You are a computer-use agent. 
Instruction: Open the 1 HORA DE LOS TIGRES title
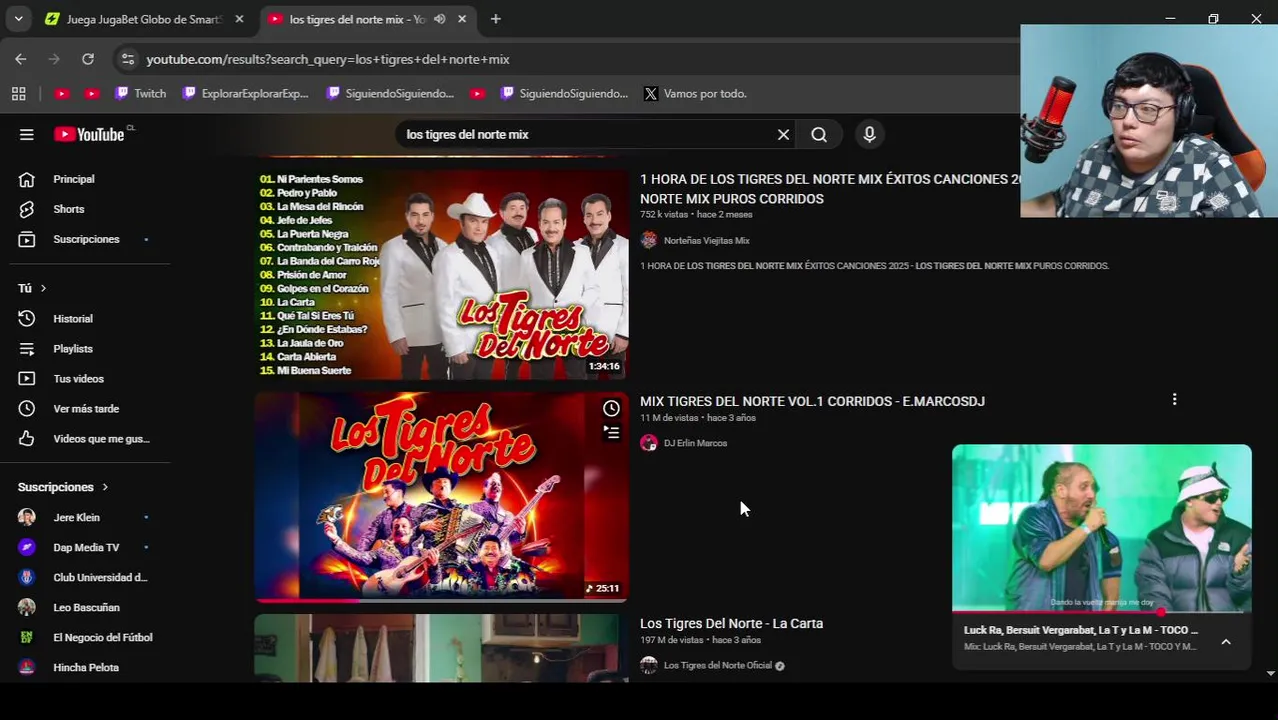point(830,189)
